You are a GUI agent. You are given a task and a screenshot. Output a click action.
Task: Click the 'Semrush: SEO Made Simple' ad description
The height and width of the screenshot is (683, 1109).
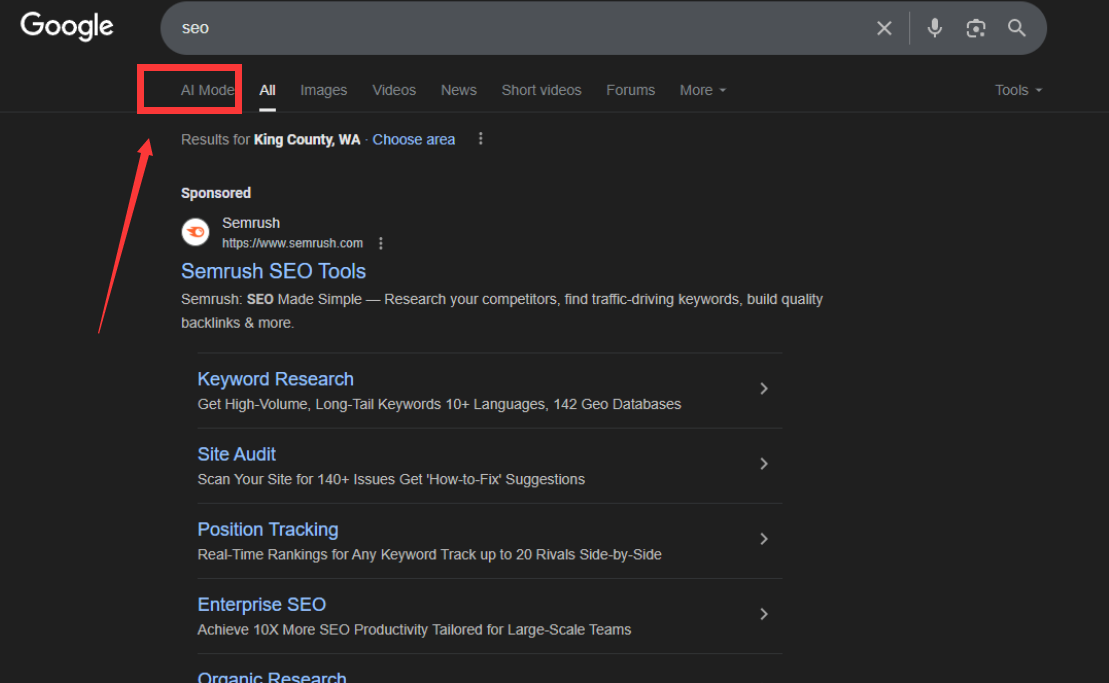(x=501, y=311)
